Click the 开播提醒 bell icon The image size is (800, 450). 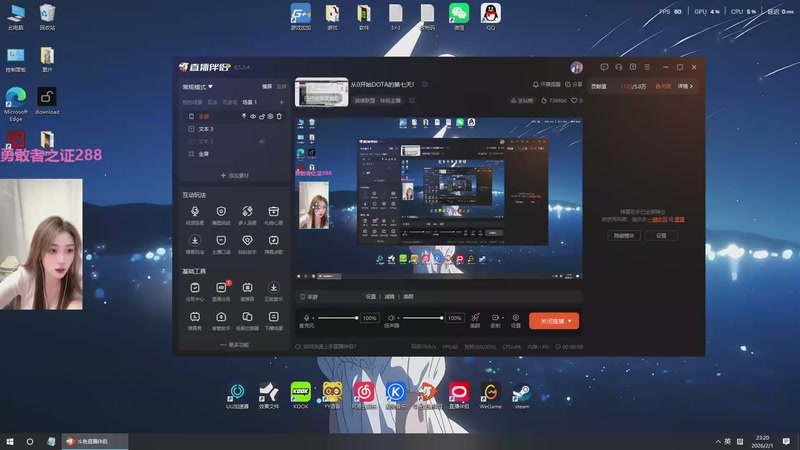(x=536, y=84)
